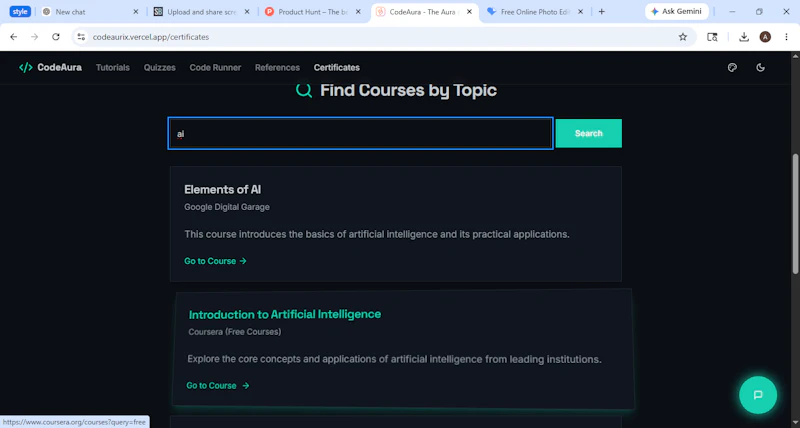Open Quizzes in the navigation bar
This screenshot has width=800, height=428.
point(160,67)
